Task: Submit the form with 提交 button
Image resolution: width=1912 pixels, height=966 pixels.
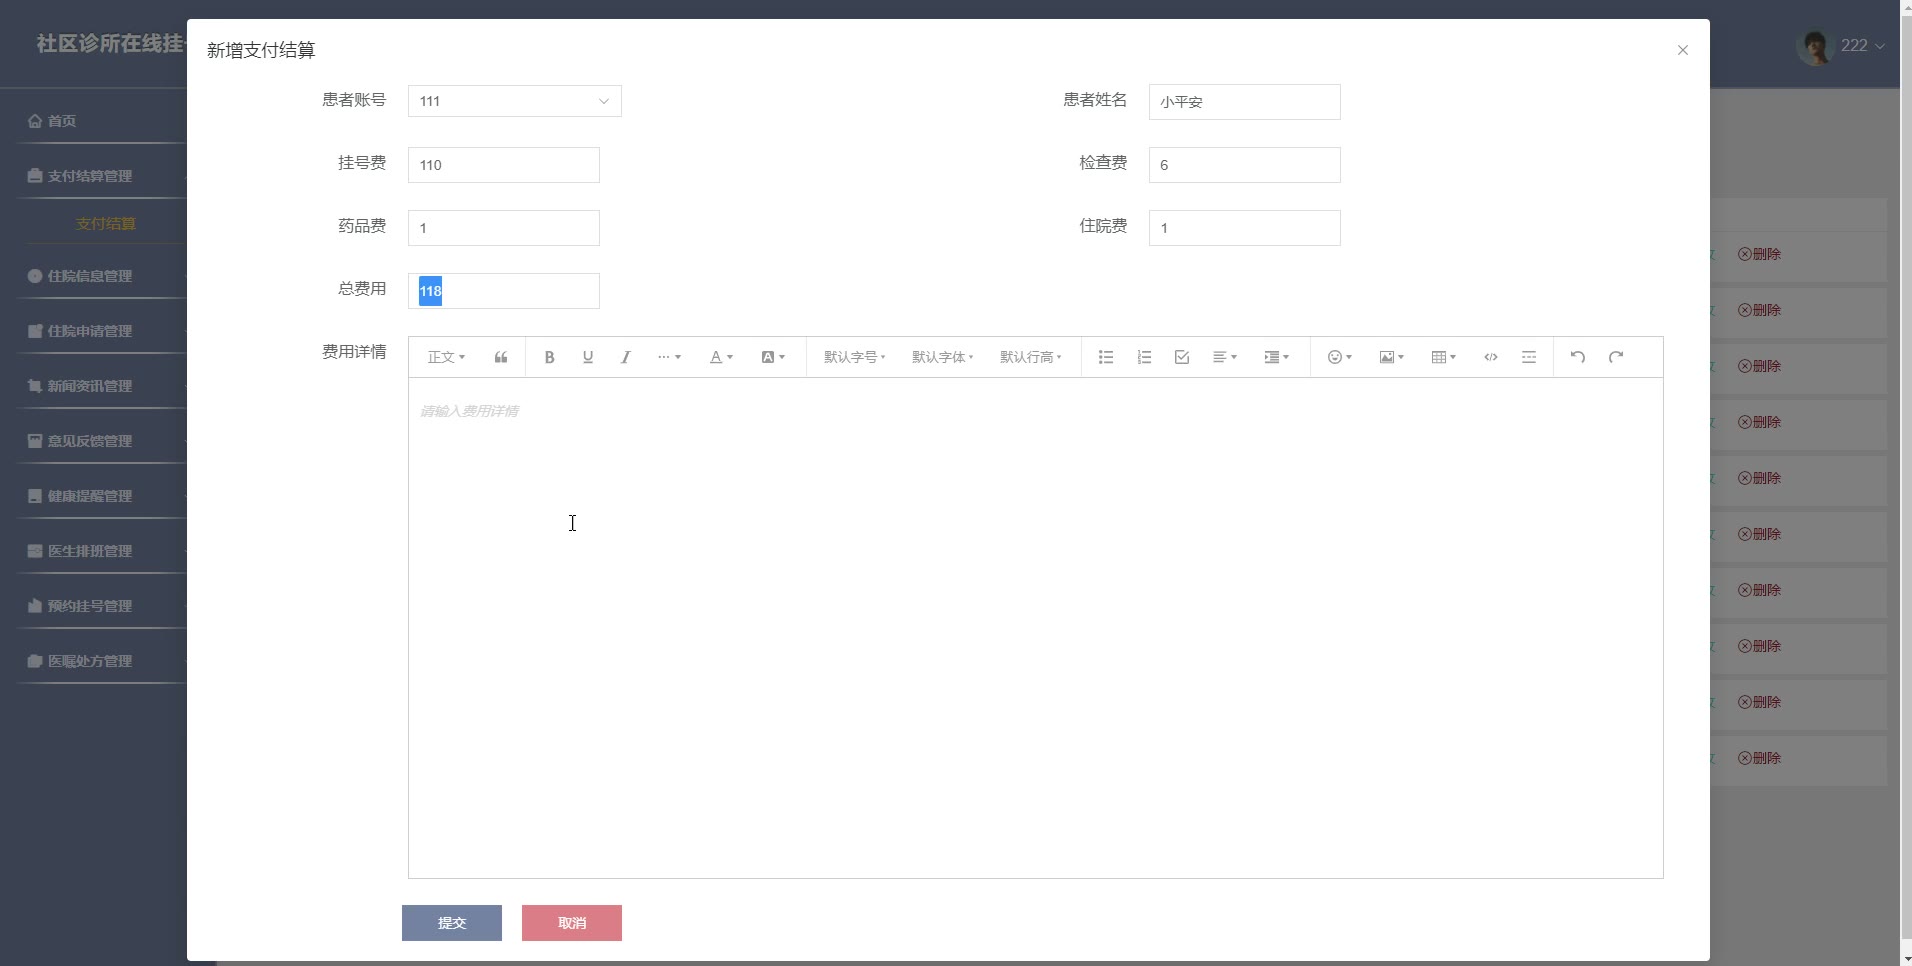Action: tap(452, 923)
